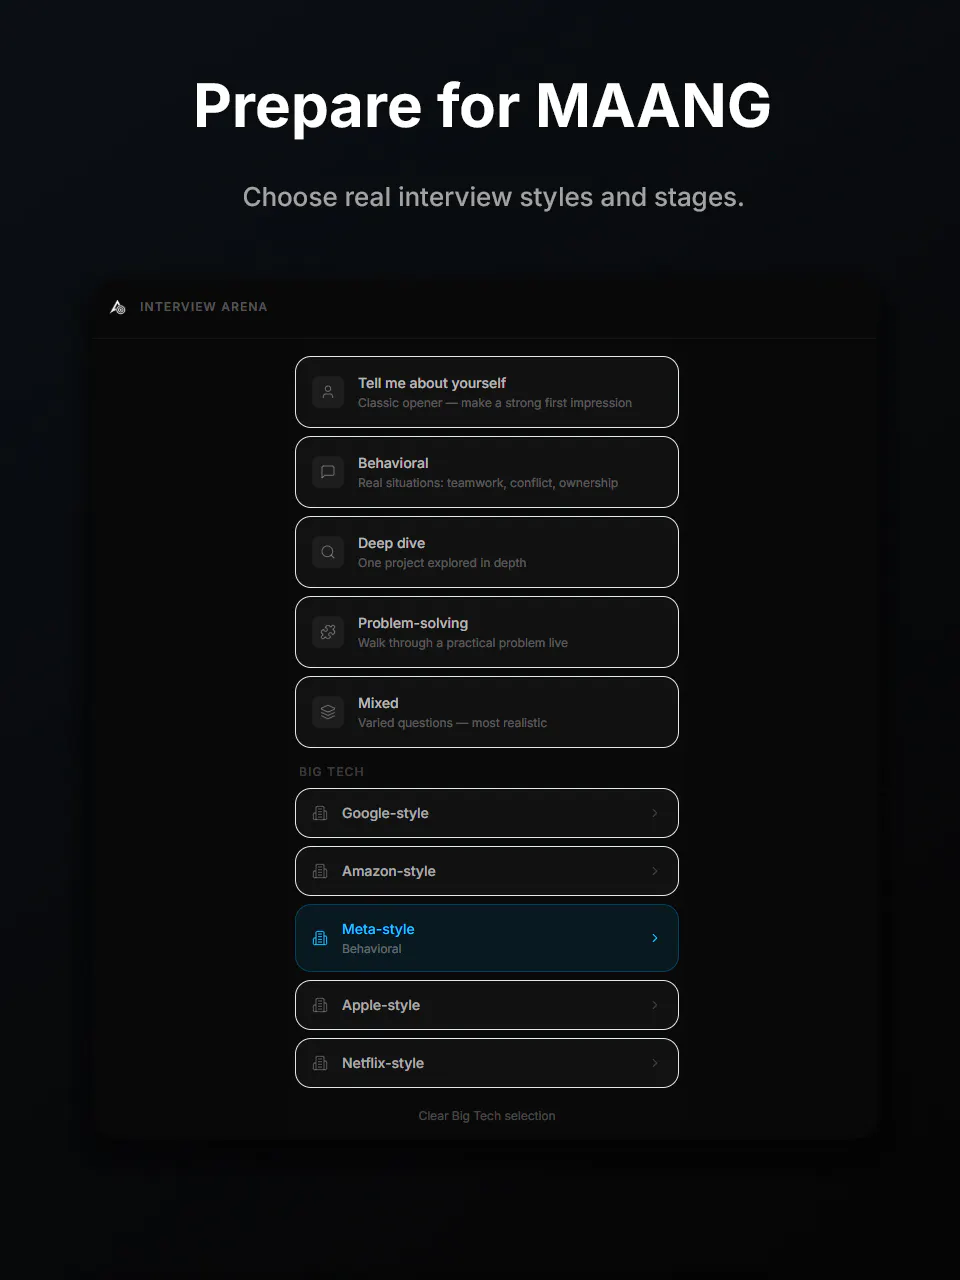The height and width of the screenshot is (1280, 960).
Task: Click the Meta-style highlighted label
Action: point(378,929)
